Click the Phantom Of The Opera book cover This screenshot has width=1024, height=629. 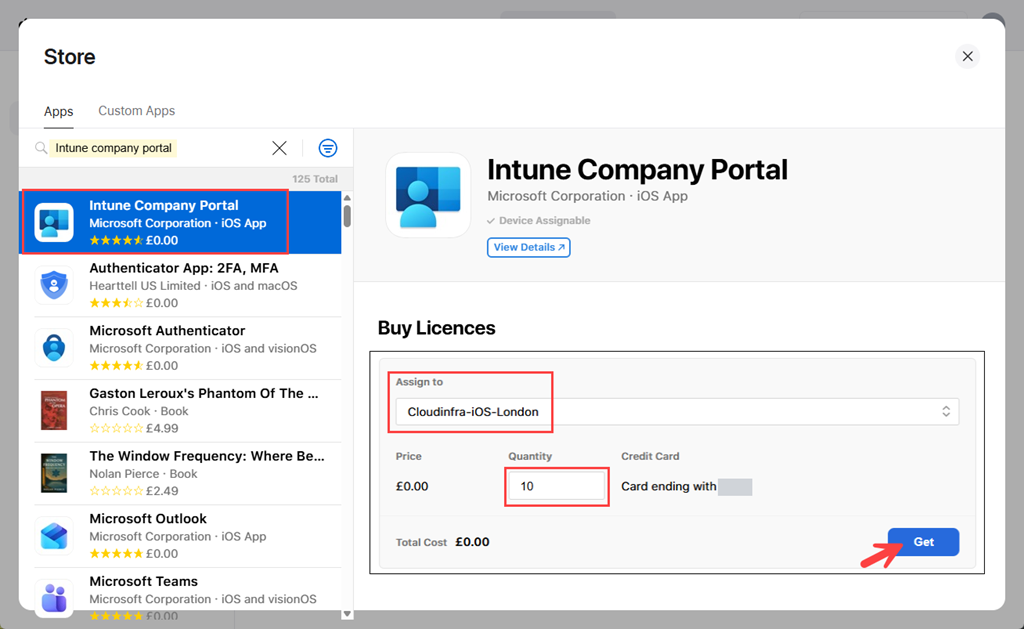54,410
